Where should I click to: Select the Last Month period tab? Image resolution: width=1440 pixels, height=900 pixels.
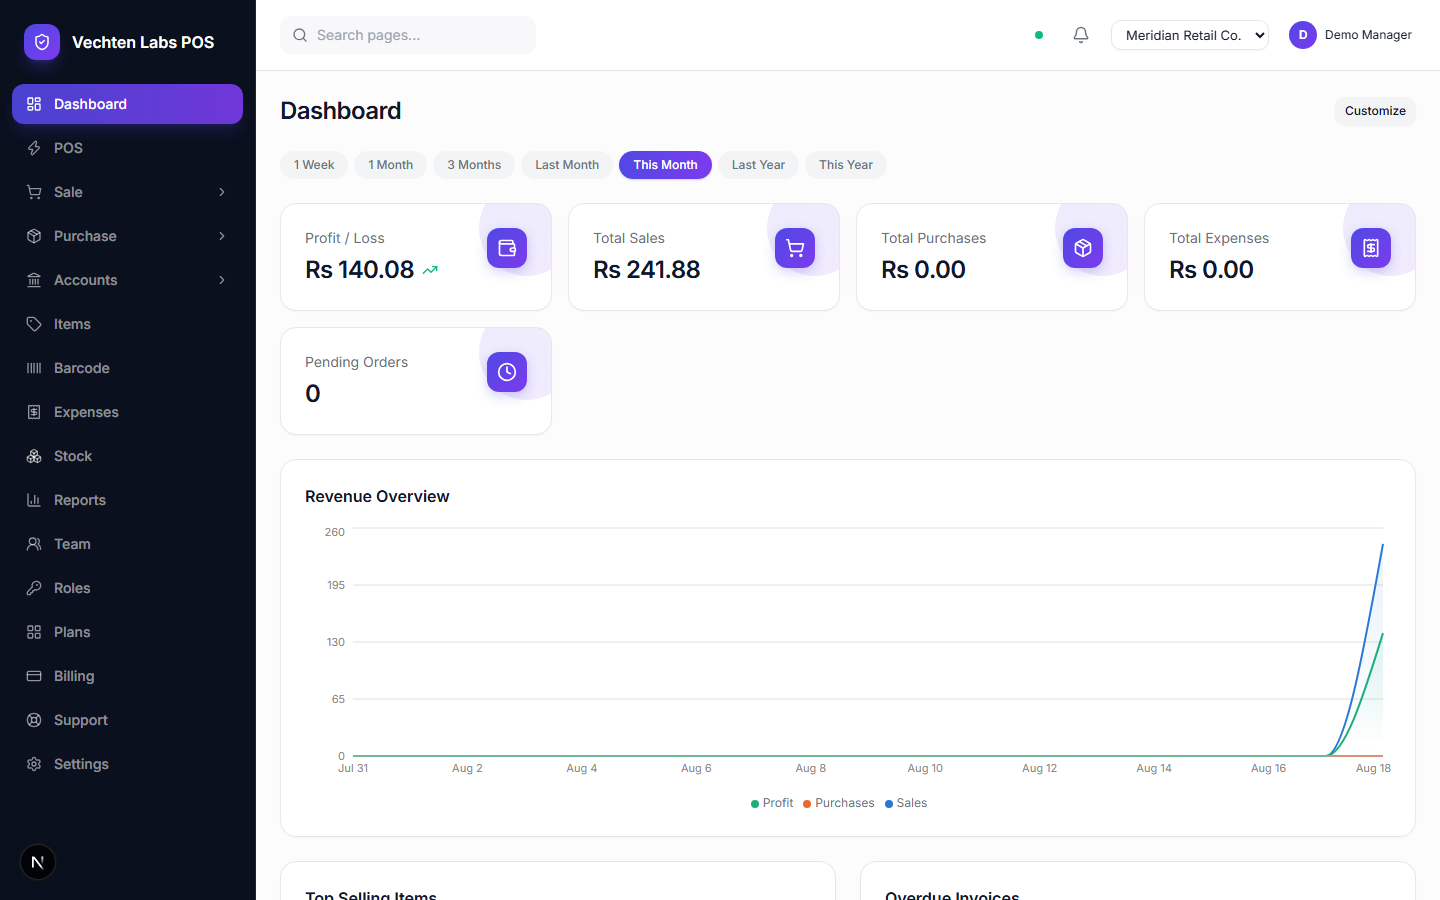coord(567,165)
